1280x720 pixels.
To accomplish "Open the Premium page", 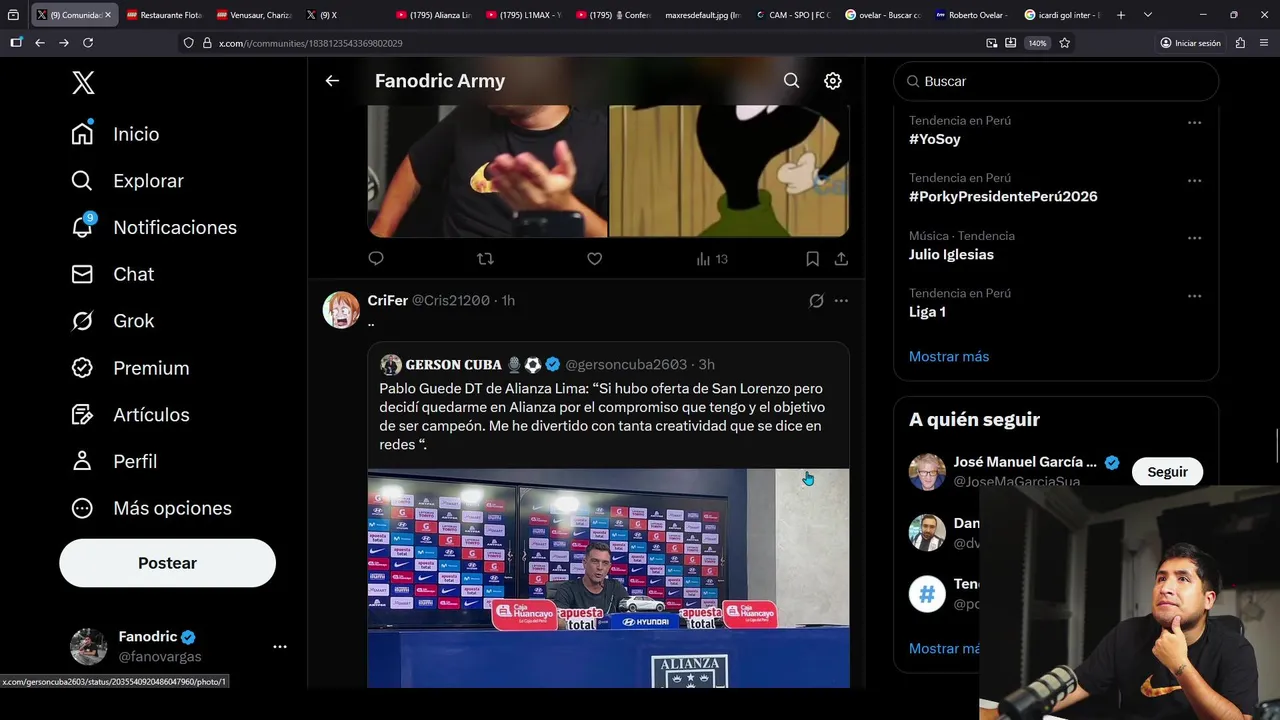I will [x=130, y=368].
